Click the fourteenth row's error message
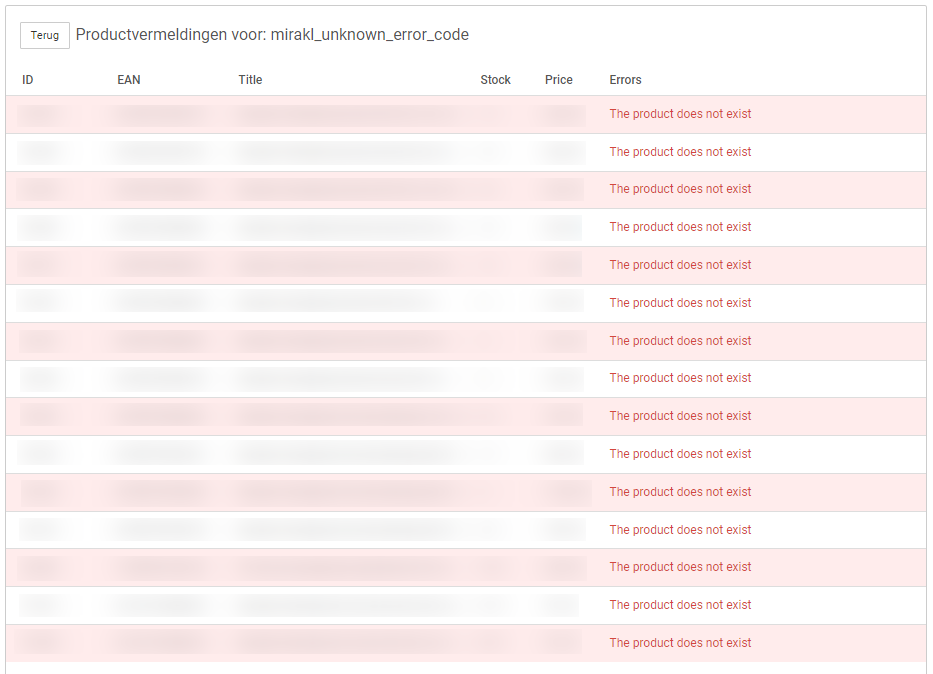Image resolution: width=933 pixels, height=674 pixels. coord(680,605)
